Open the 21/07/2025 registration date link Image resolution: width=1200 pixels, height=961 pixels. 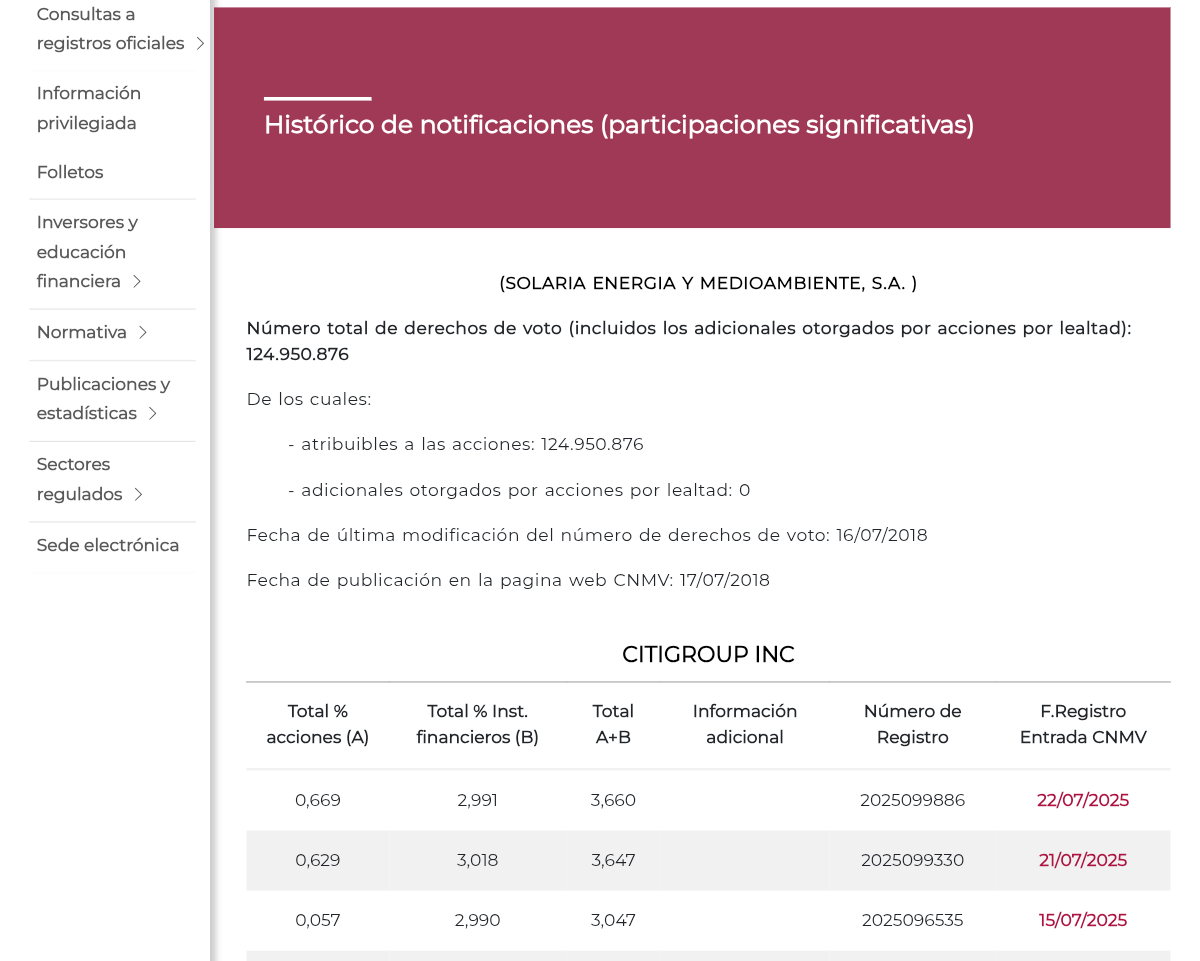point(1083,860)
